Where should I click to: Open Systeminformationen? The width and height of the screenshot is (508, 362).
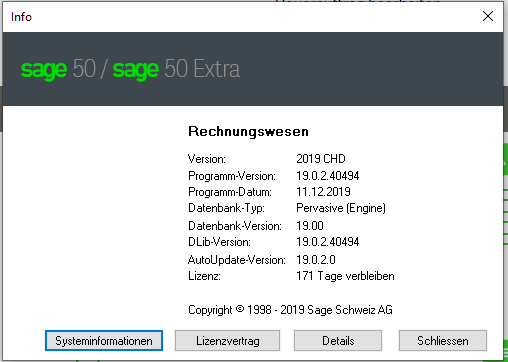tap(104, 341)
